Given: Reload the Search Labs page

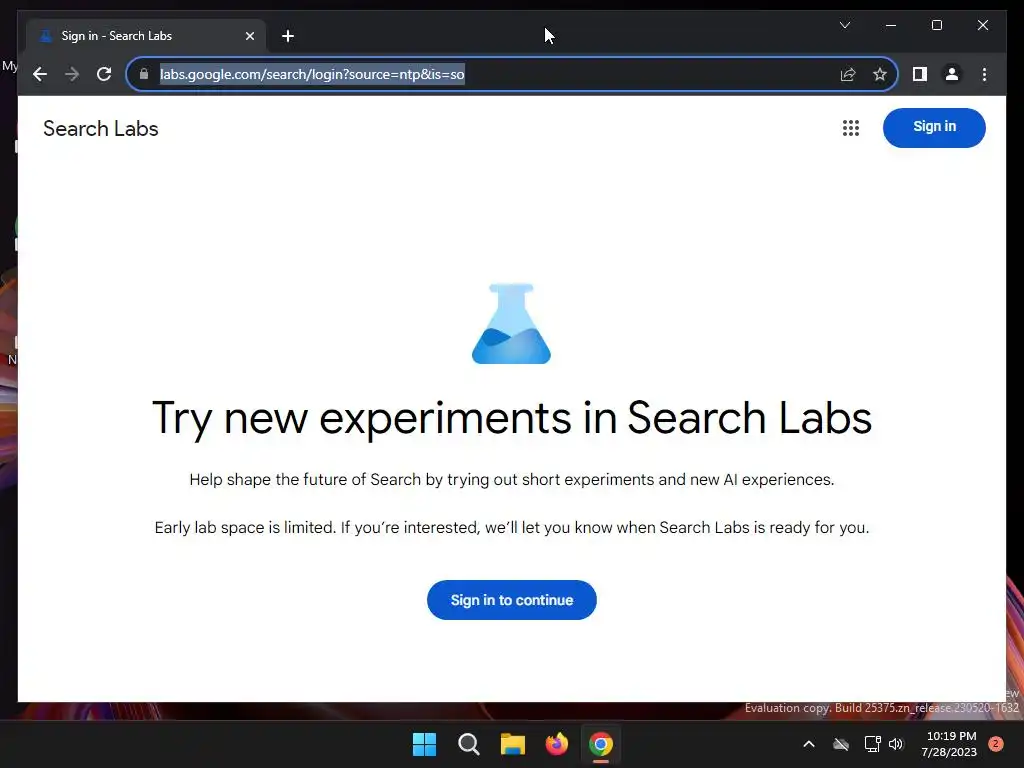Looking at the screenshot, I should [104, 74].
